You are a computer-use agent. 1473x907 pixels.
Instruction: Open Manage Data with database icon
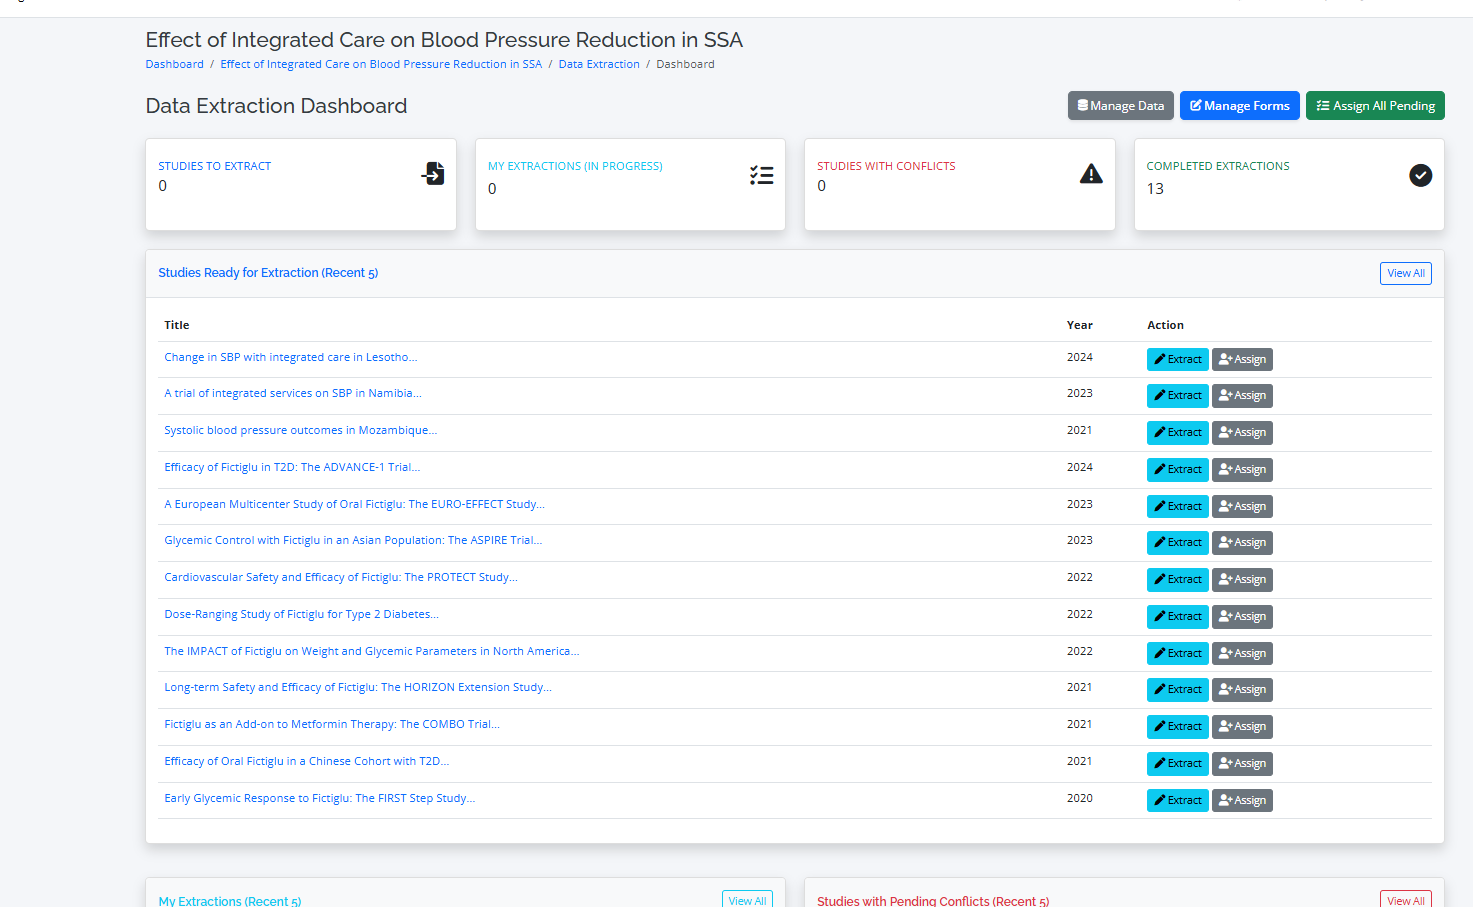coord(1120,106)
